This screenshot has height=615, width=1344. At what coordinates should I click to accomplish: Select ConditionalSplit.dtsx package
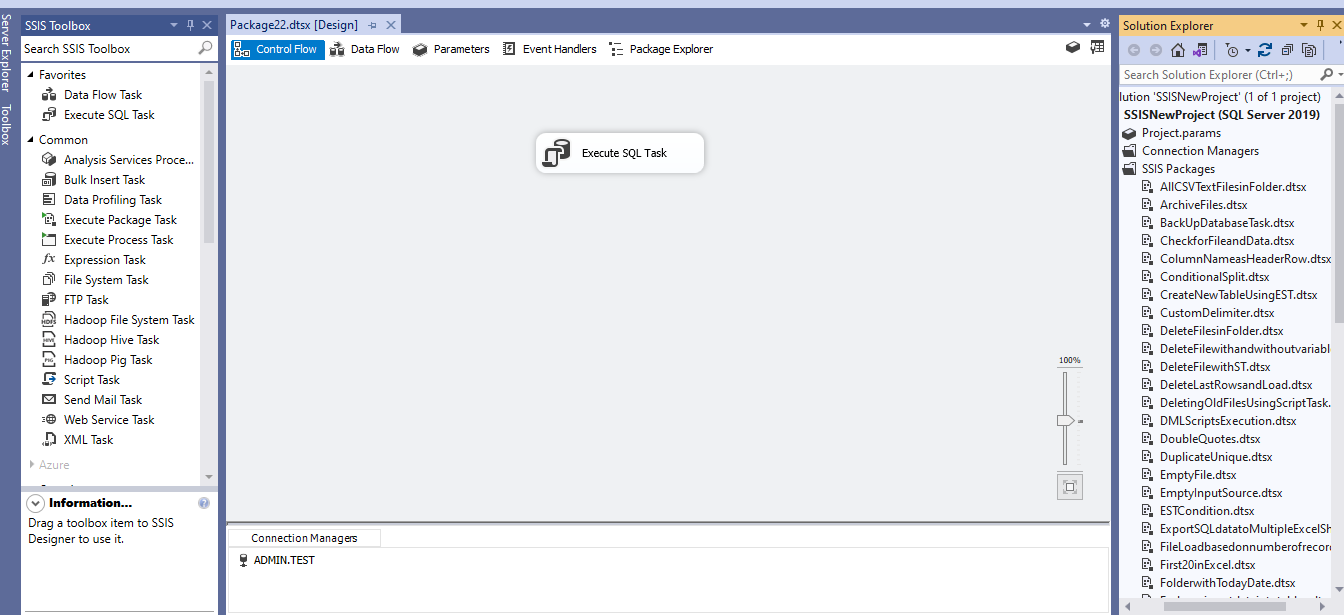click(1214, 277)
